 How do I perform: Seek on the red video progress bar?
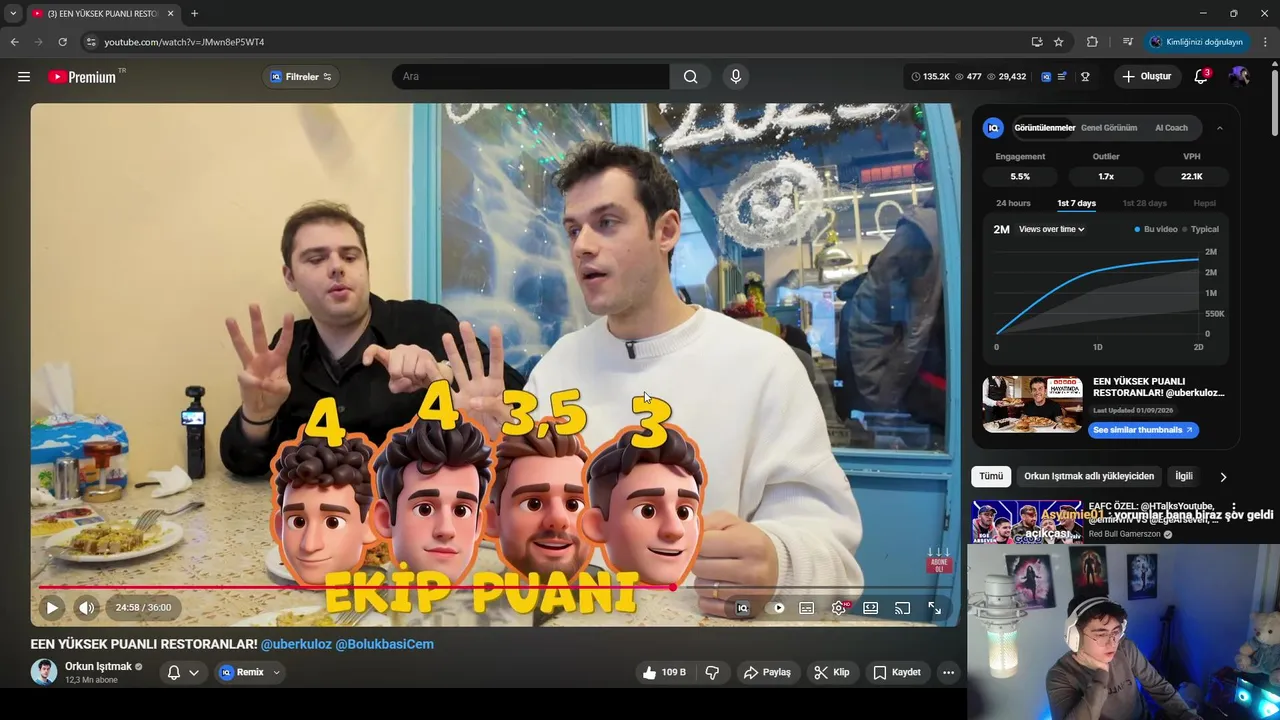coord(495,587)
